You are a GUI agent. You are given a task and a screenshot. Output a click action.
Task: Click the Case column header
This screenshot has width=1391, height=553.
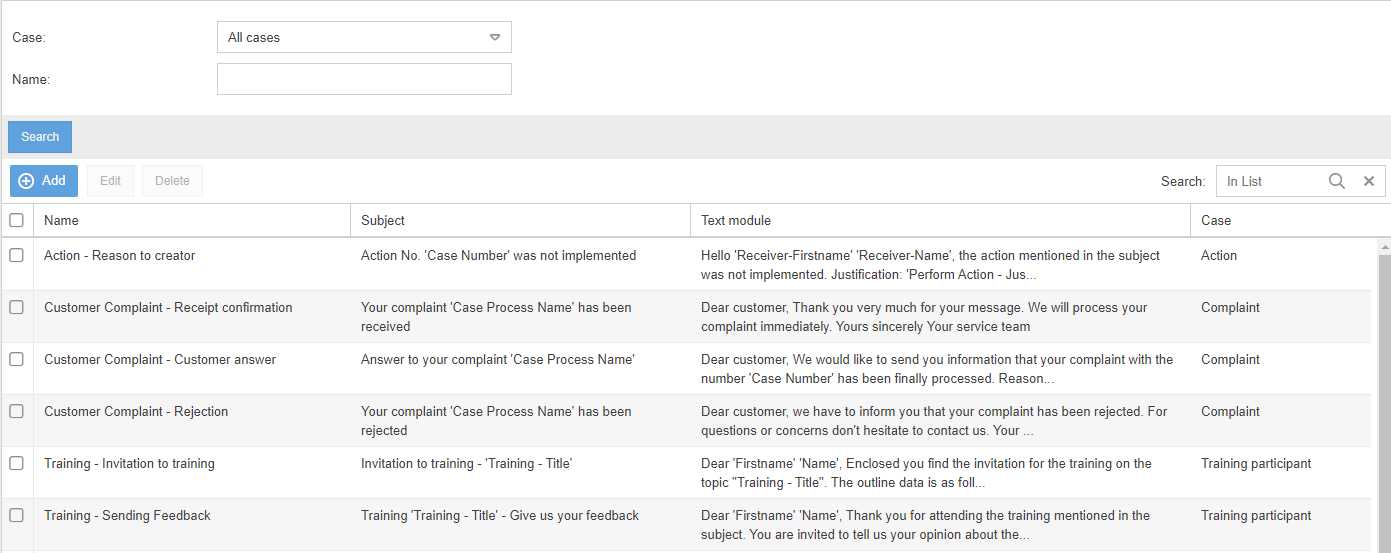[x=1216, y=220]
